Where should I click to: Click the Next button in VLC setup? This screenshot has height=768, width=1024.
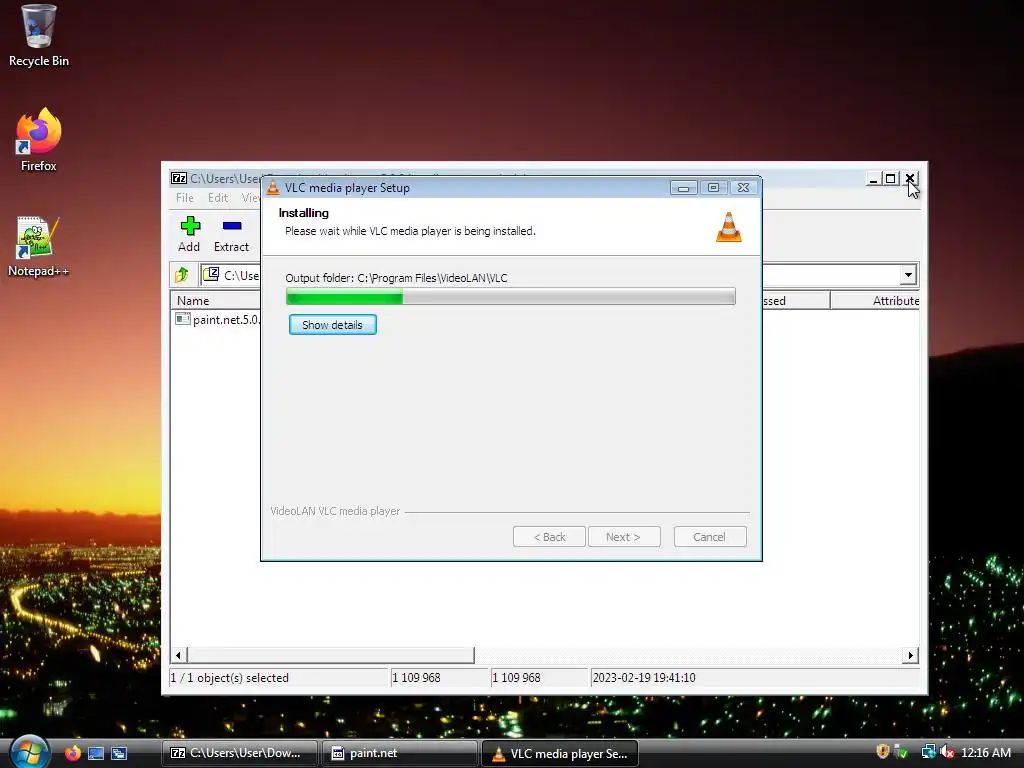point(624,537)
